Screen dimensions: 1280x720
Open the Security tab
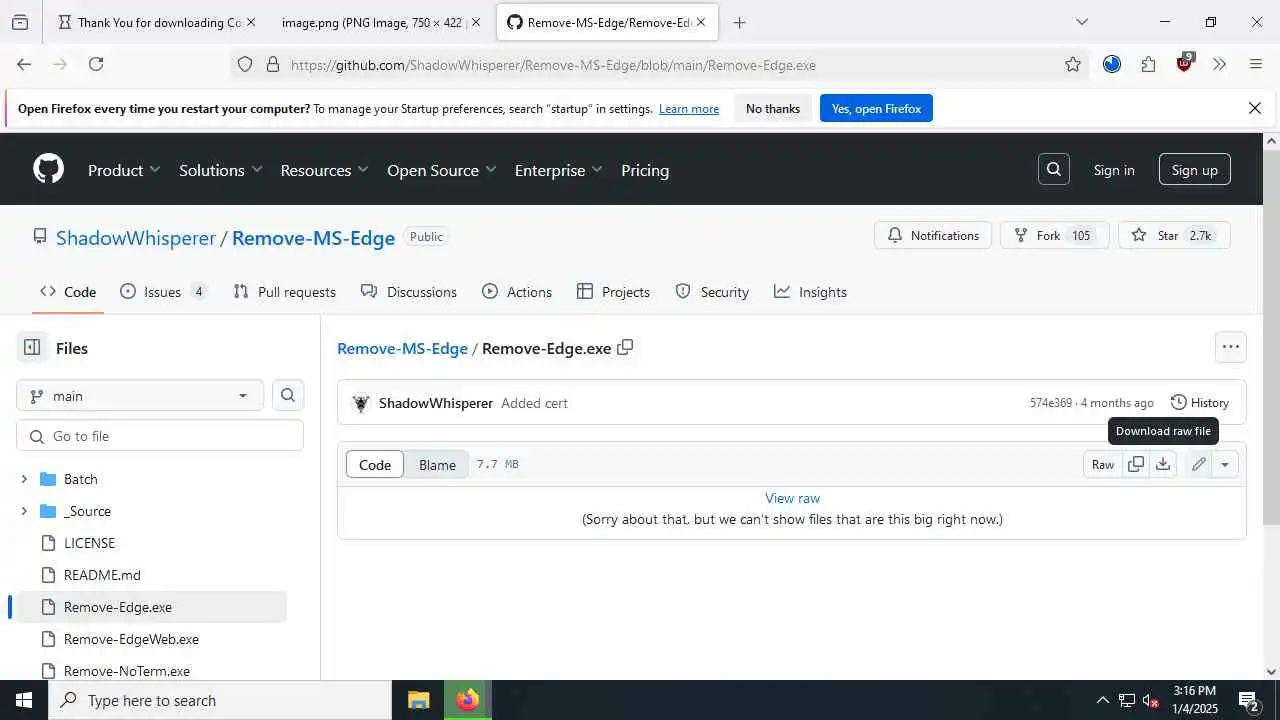pos(712,291)
